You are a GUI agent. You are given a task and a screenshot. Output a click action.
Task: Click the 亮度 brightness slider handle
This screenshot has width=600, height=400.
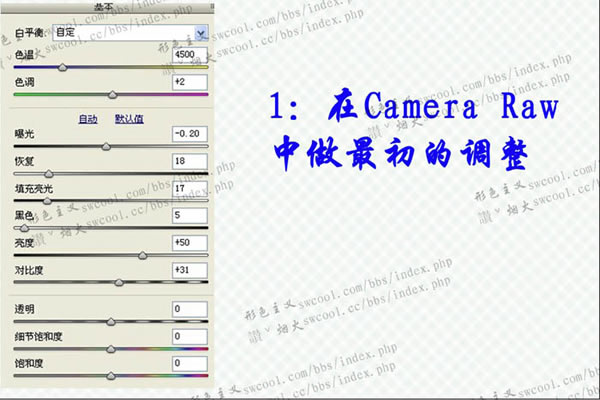click(x=142, y=255)
